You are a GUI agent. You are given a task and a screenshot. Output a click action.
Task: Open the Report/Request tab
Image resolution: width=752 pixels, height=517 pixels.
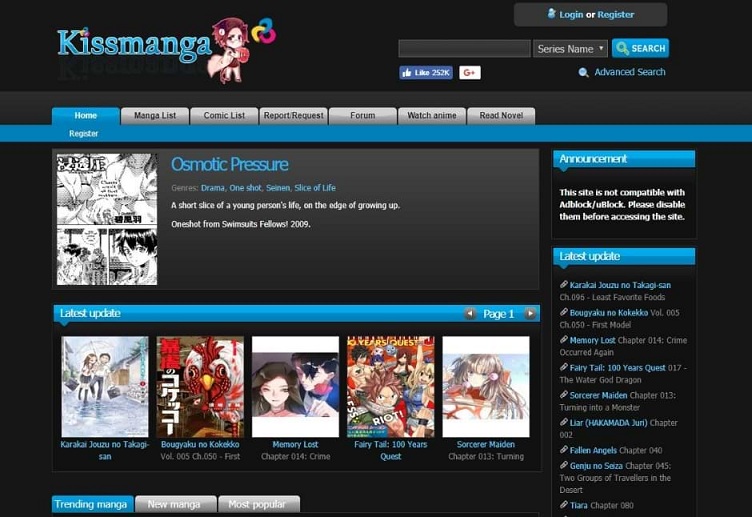(x=294, y=116)
